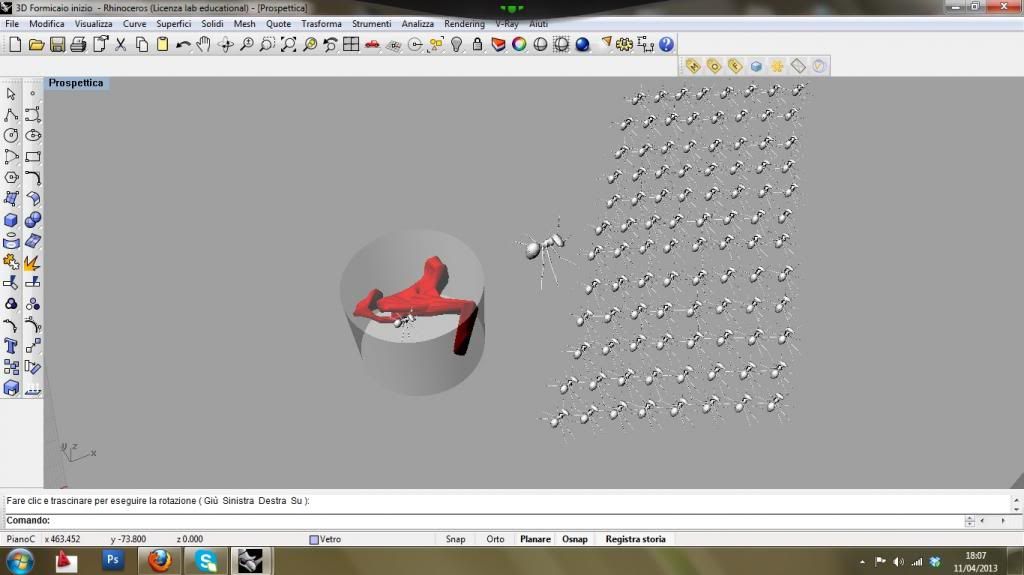Open the Mesh menu
The image size is (1024, 575).
click(245, 24)
